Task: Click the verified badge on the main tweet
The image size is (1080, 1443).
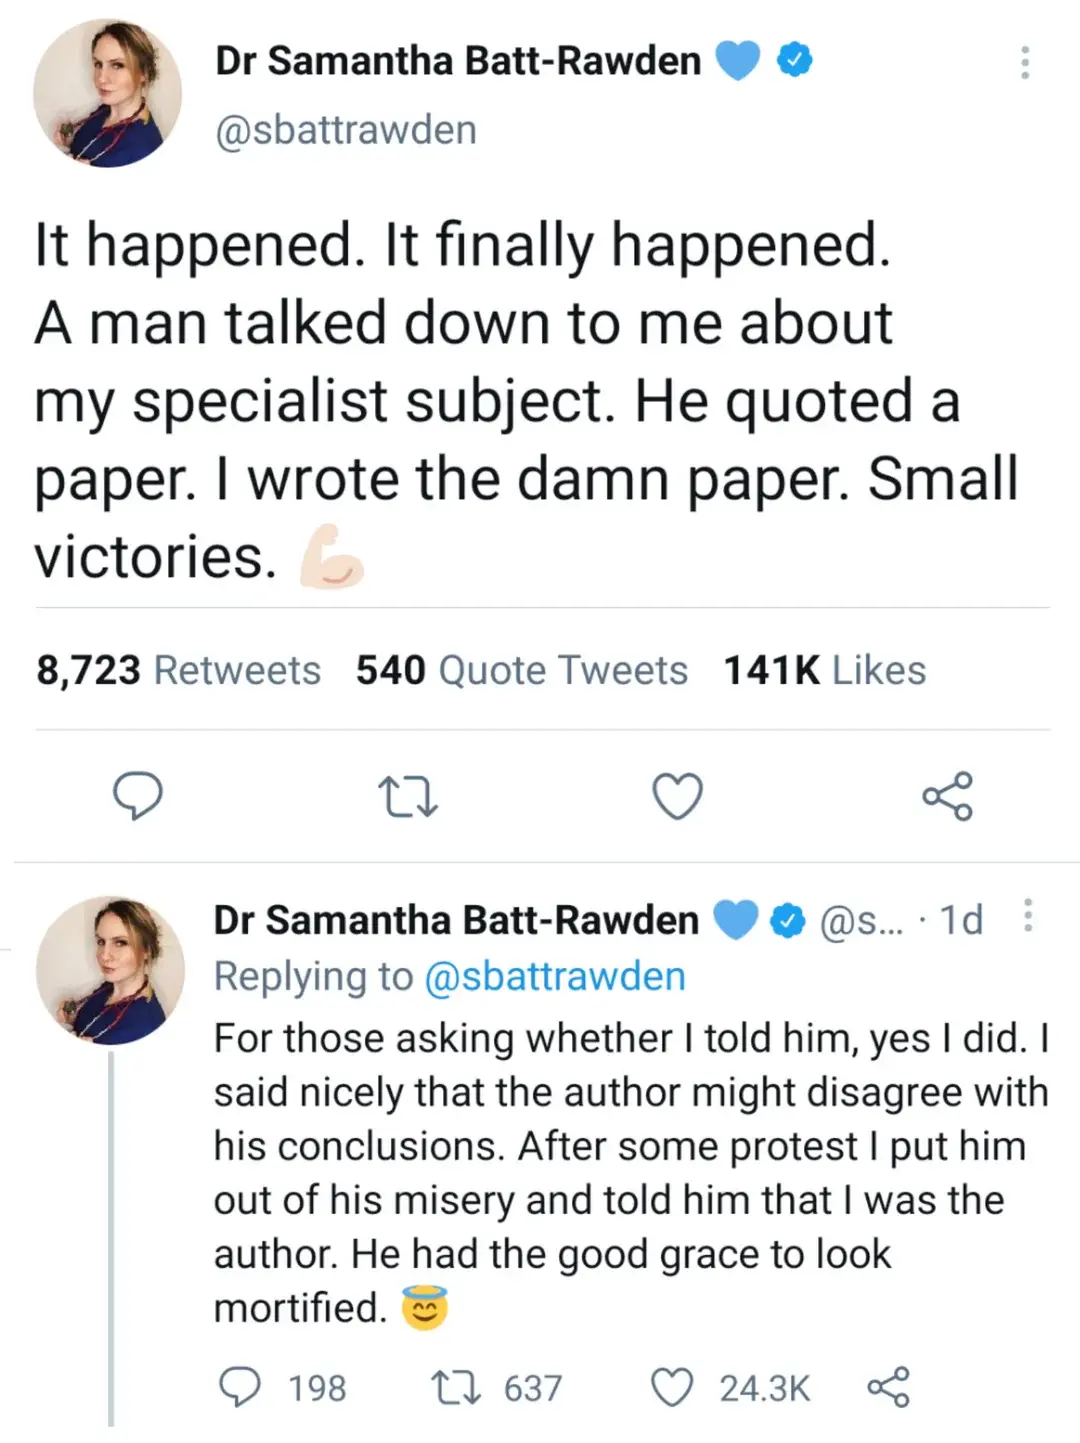Action: pyautogui.click(x=795, y=61)
